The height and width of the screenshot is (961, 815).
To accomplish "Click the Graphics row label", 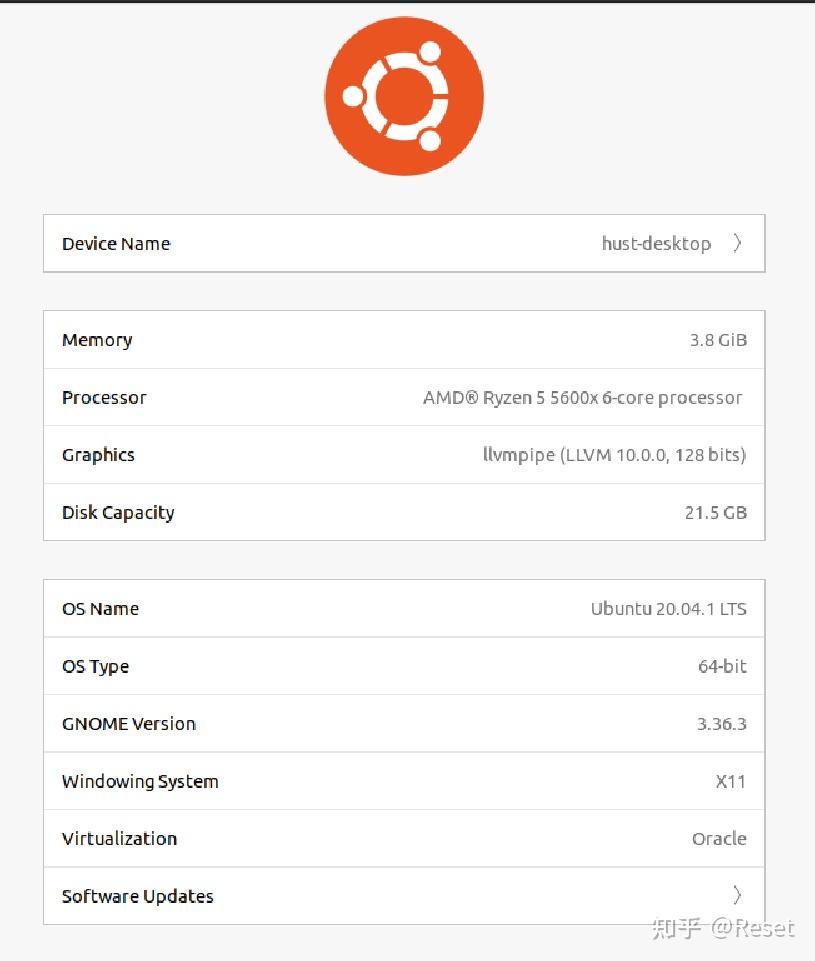I will tap(98, 455).
